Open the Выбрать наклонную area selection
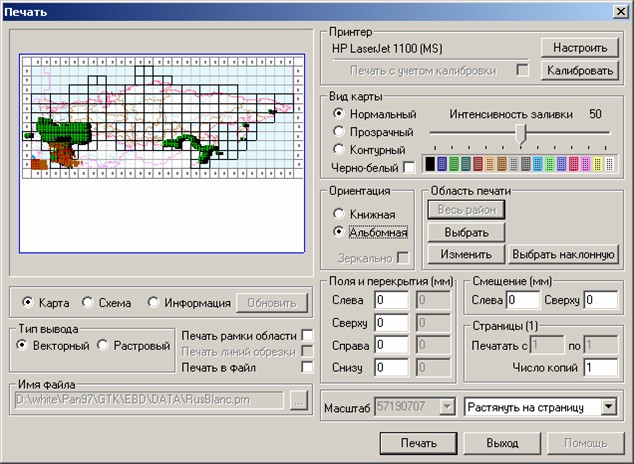 [x=561, y=254]
